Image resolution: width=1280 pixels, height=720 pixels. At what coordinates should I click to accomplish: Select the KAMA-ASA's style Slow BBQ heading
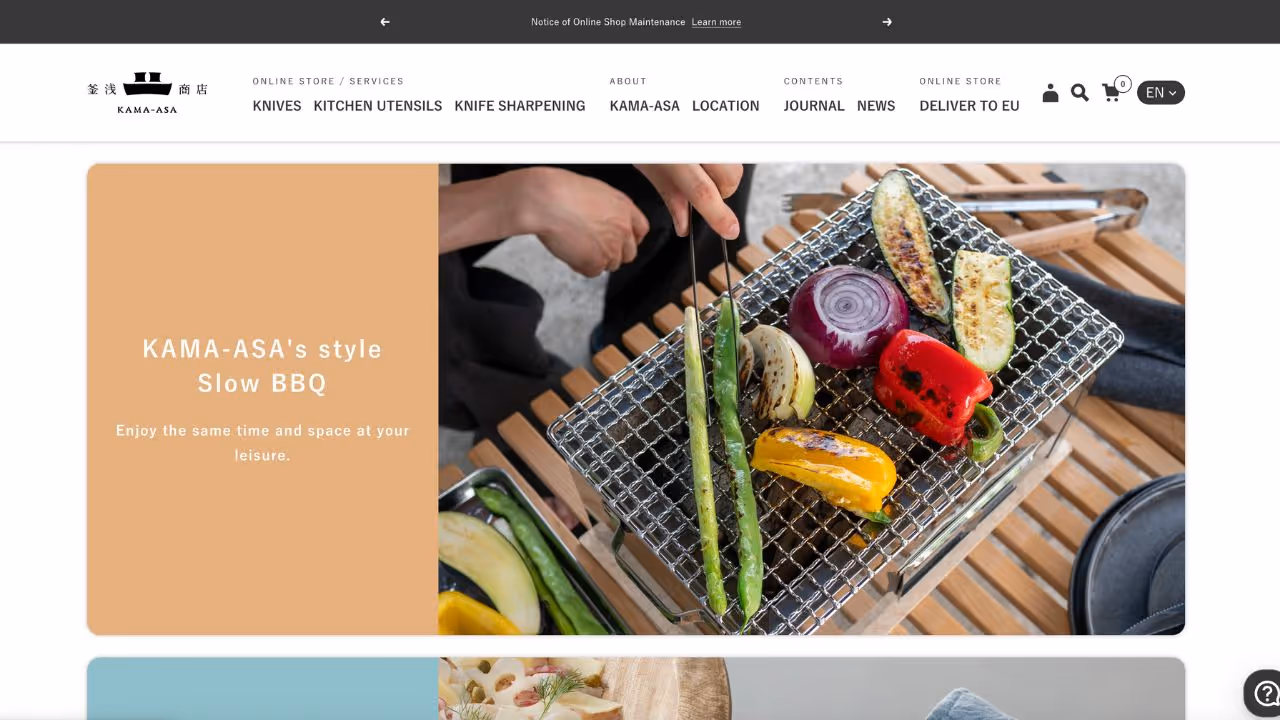pos(262,366)
